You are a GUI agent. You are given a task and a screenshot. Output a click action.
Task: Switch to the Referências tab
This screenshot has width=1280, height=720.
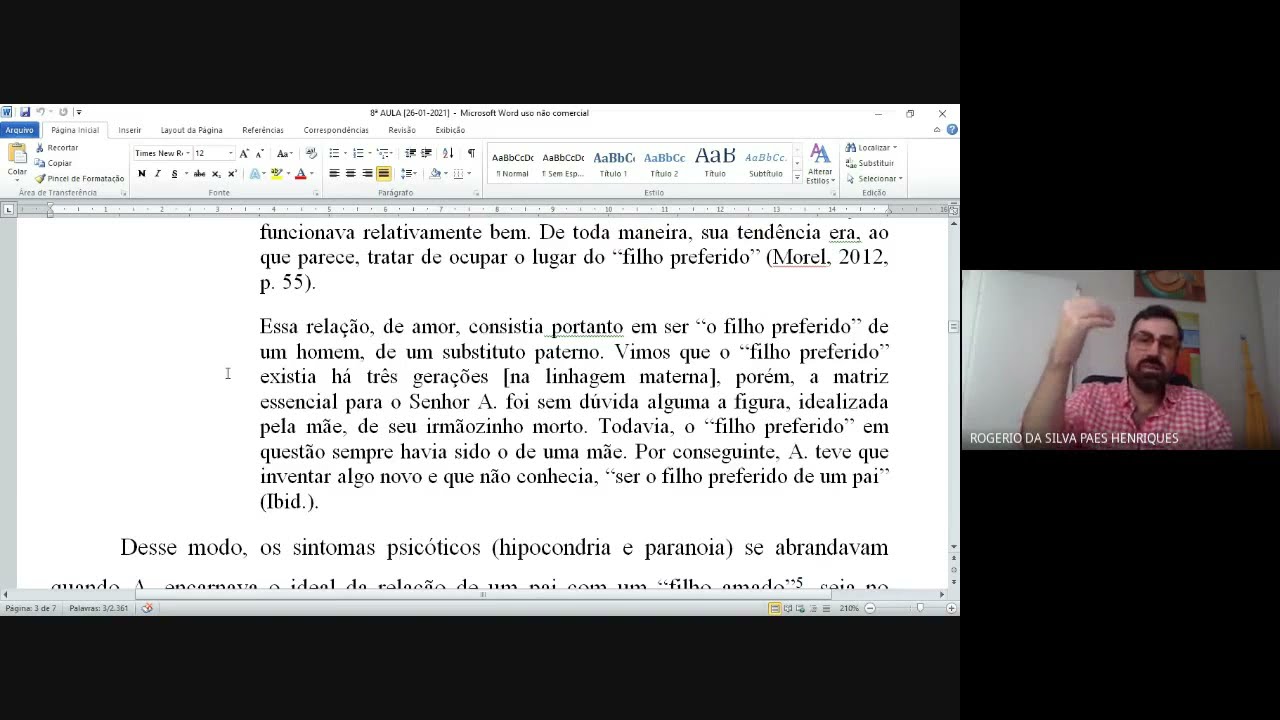click(x=262, y=130)
